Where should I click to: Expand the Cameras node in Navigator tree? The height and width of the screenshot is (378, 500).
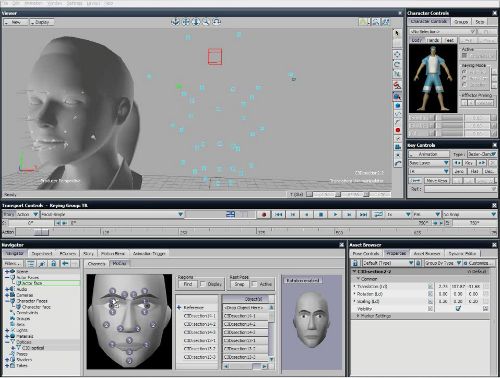tap(7, 295)
